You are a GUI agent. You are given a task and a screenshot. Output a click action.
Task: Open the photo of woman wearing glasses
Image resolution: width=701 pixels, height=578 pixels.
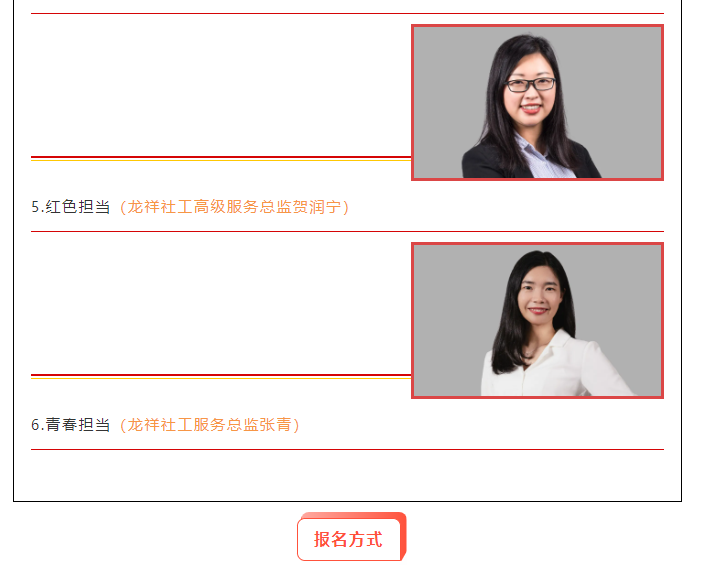(x=537, y=102)
